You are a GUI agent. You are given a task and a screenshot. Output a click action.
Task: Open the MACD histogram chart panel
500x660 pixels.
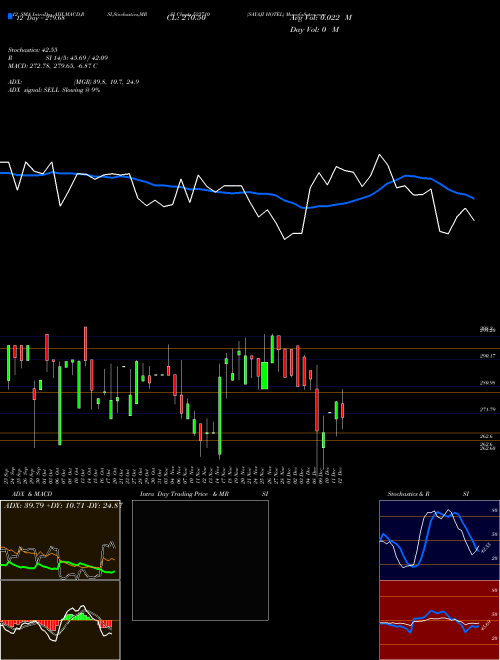(60, 620)
